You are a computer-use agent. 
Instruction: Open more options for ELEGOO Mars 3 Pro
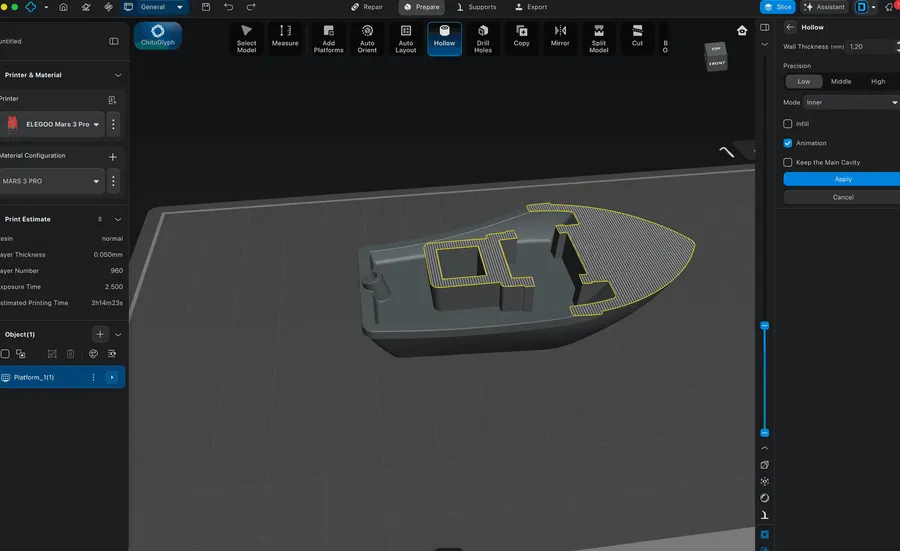(x=113, y=124)
